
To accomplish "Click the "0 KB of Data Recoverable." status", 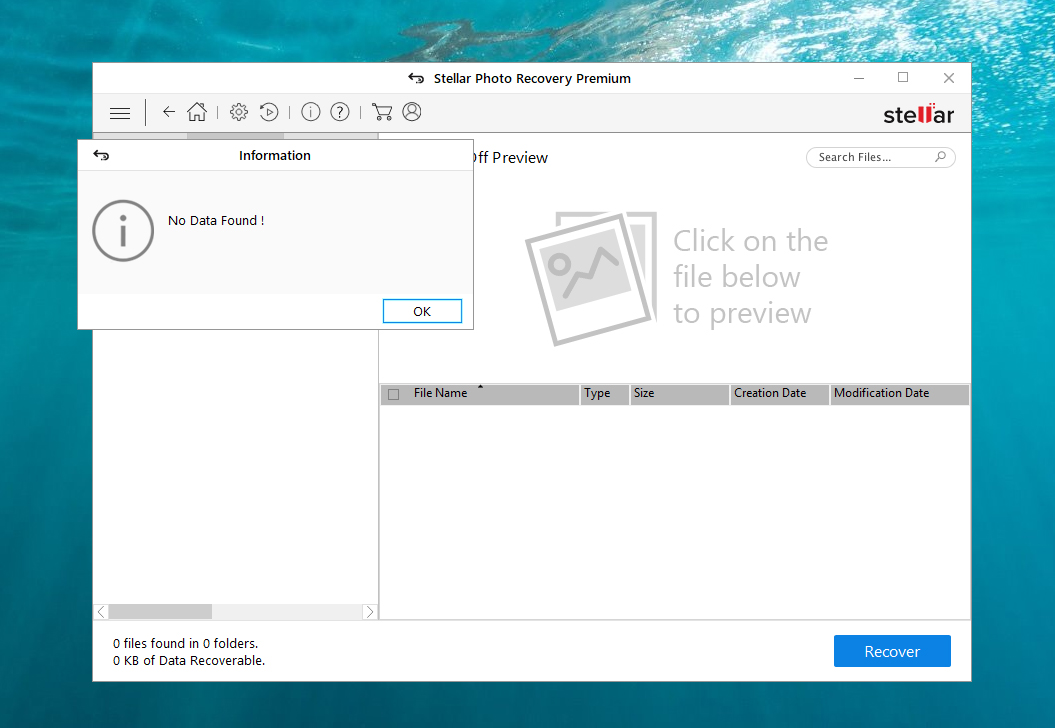I will (189, 661).
